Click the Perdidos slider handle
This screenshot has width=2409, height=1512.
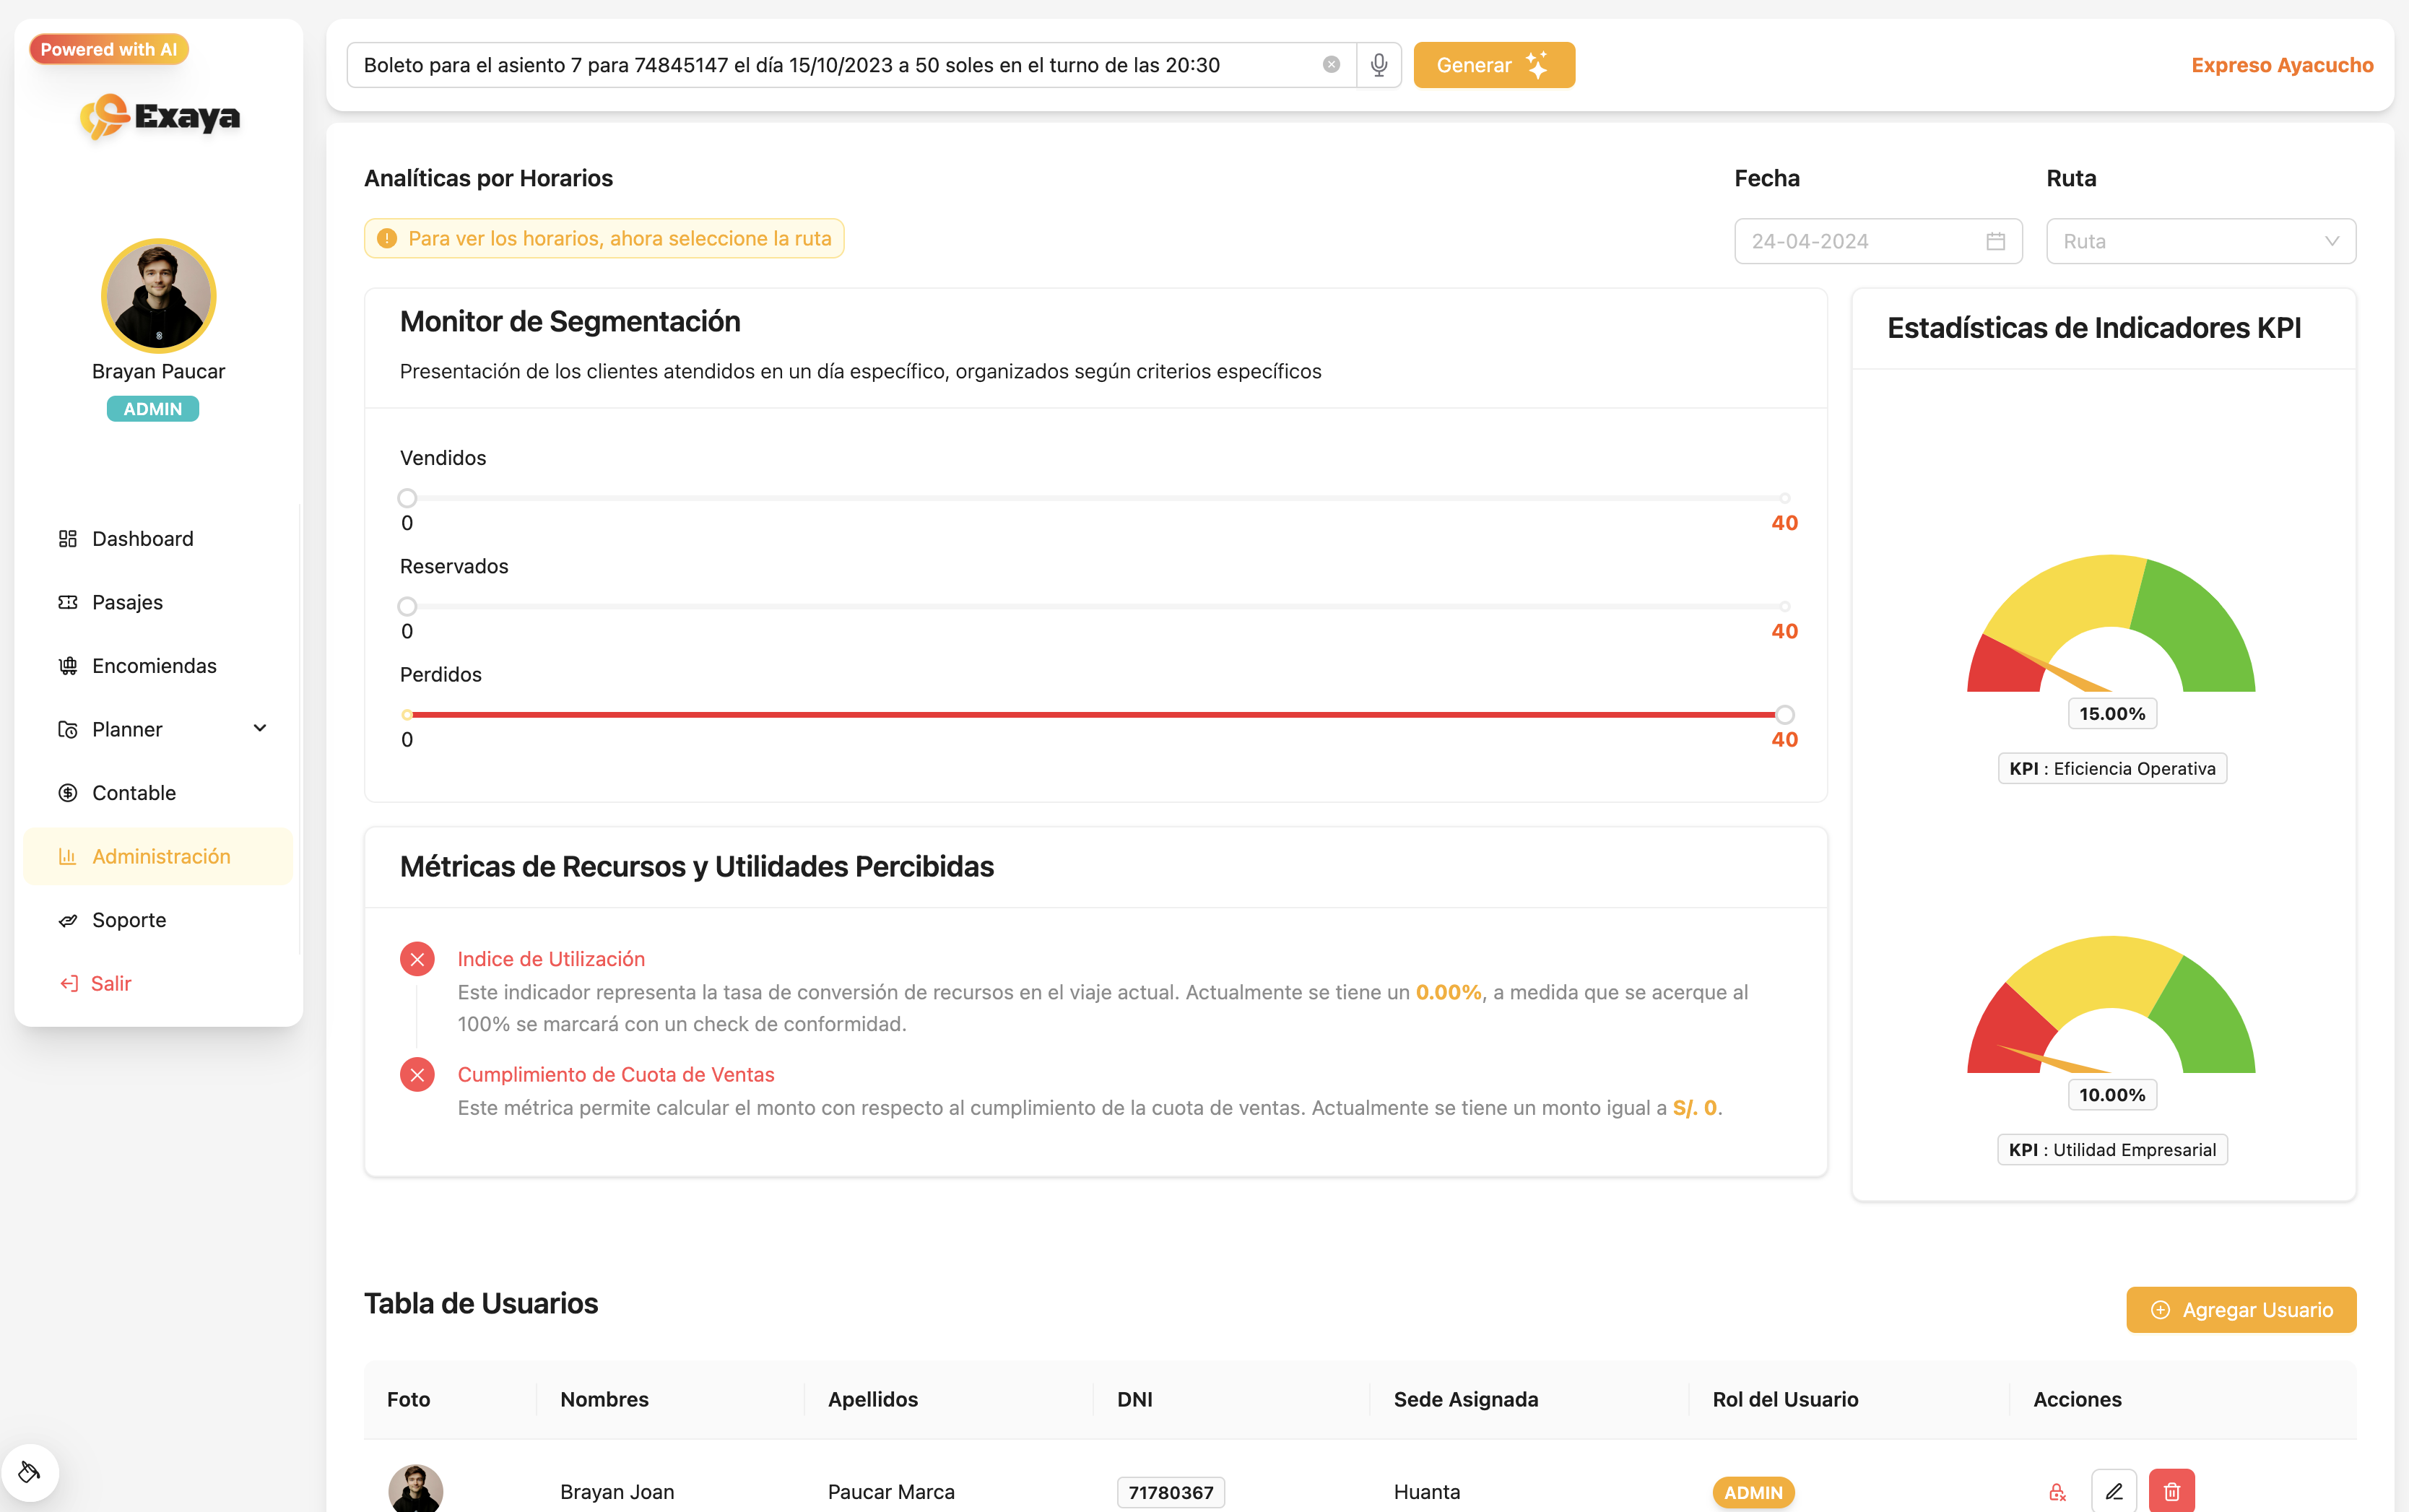click(1784, 714)
